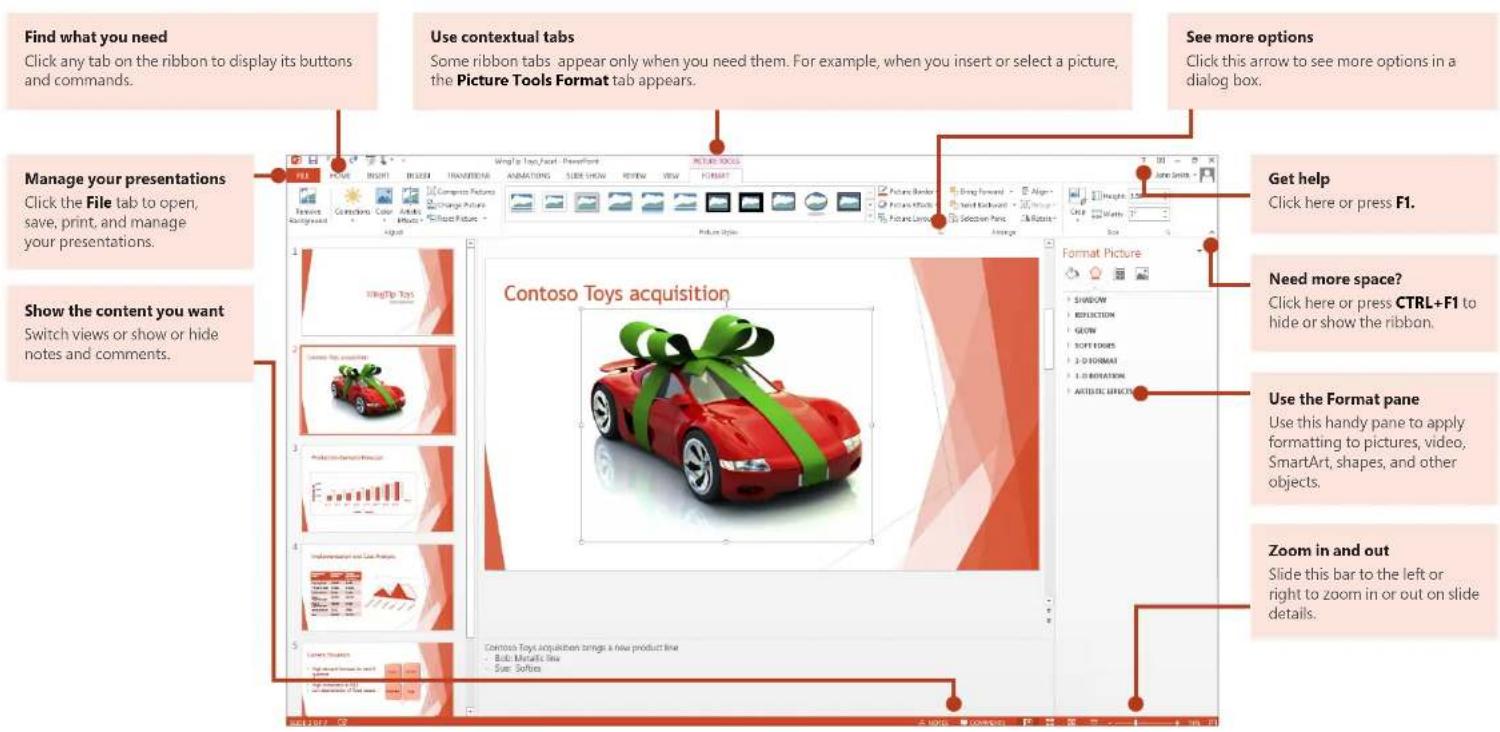Open the Rotate dropdown
The width and height of the screenshot is (1500, 732).
point(1039,218)
